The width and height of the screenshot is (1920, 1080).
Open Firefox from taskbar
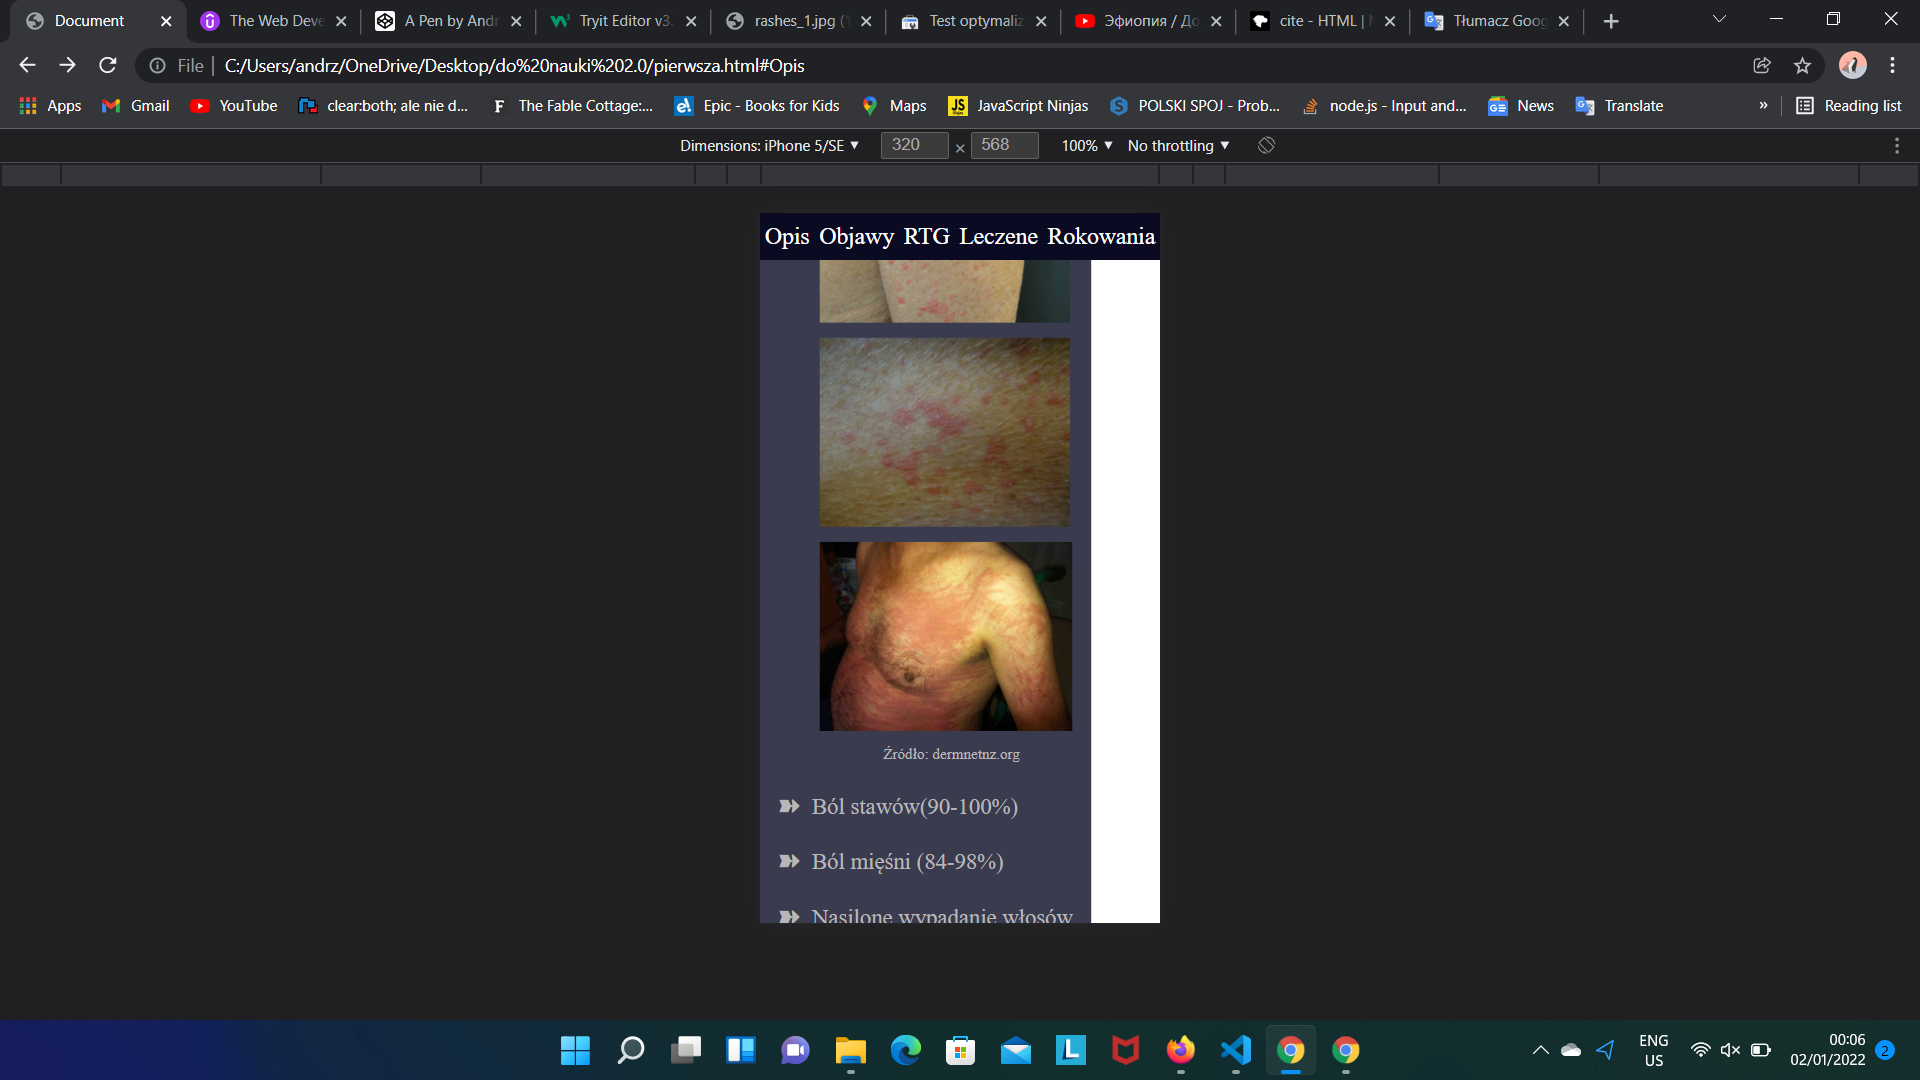(x=1181, y=1050)
